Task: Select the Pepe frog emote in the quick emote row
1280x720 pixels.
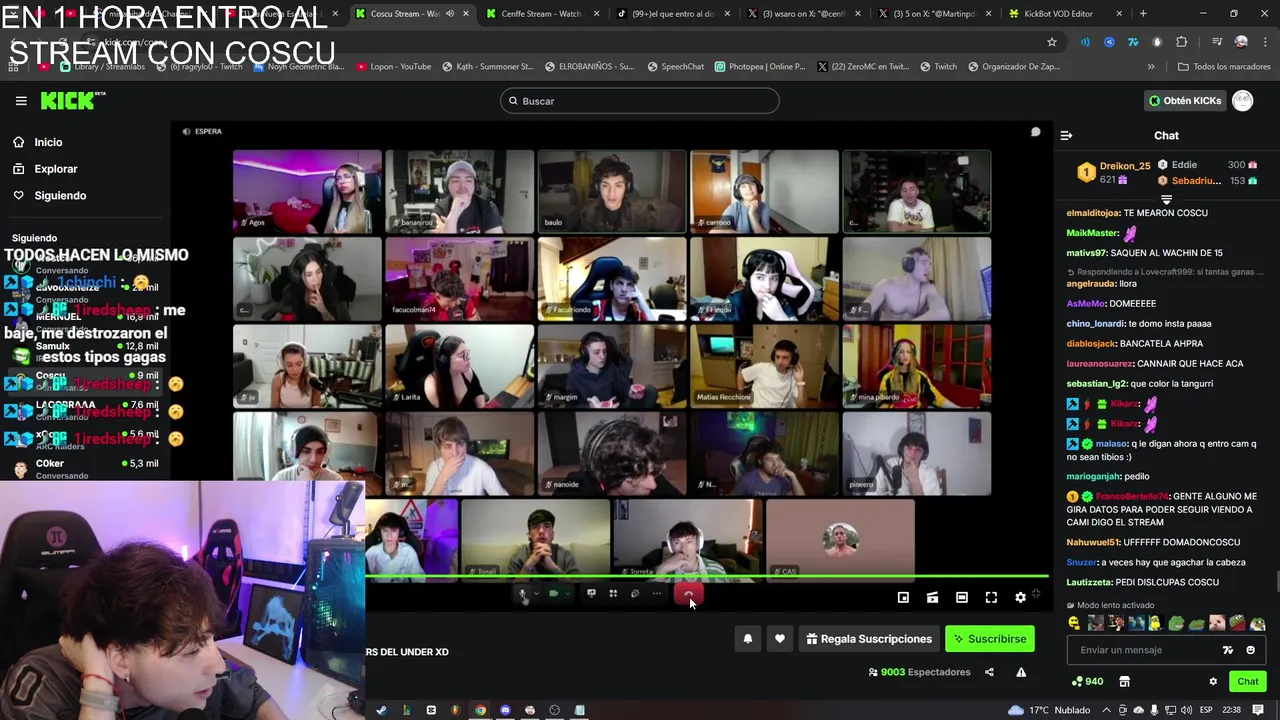Action: click(x=1176, y=623)
